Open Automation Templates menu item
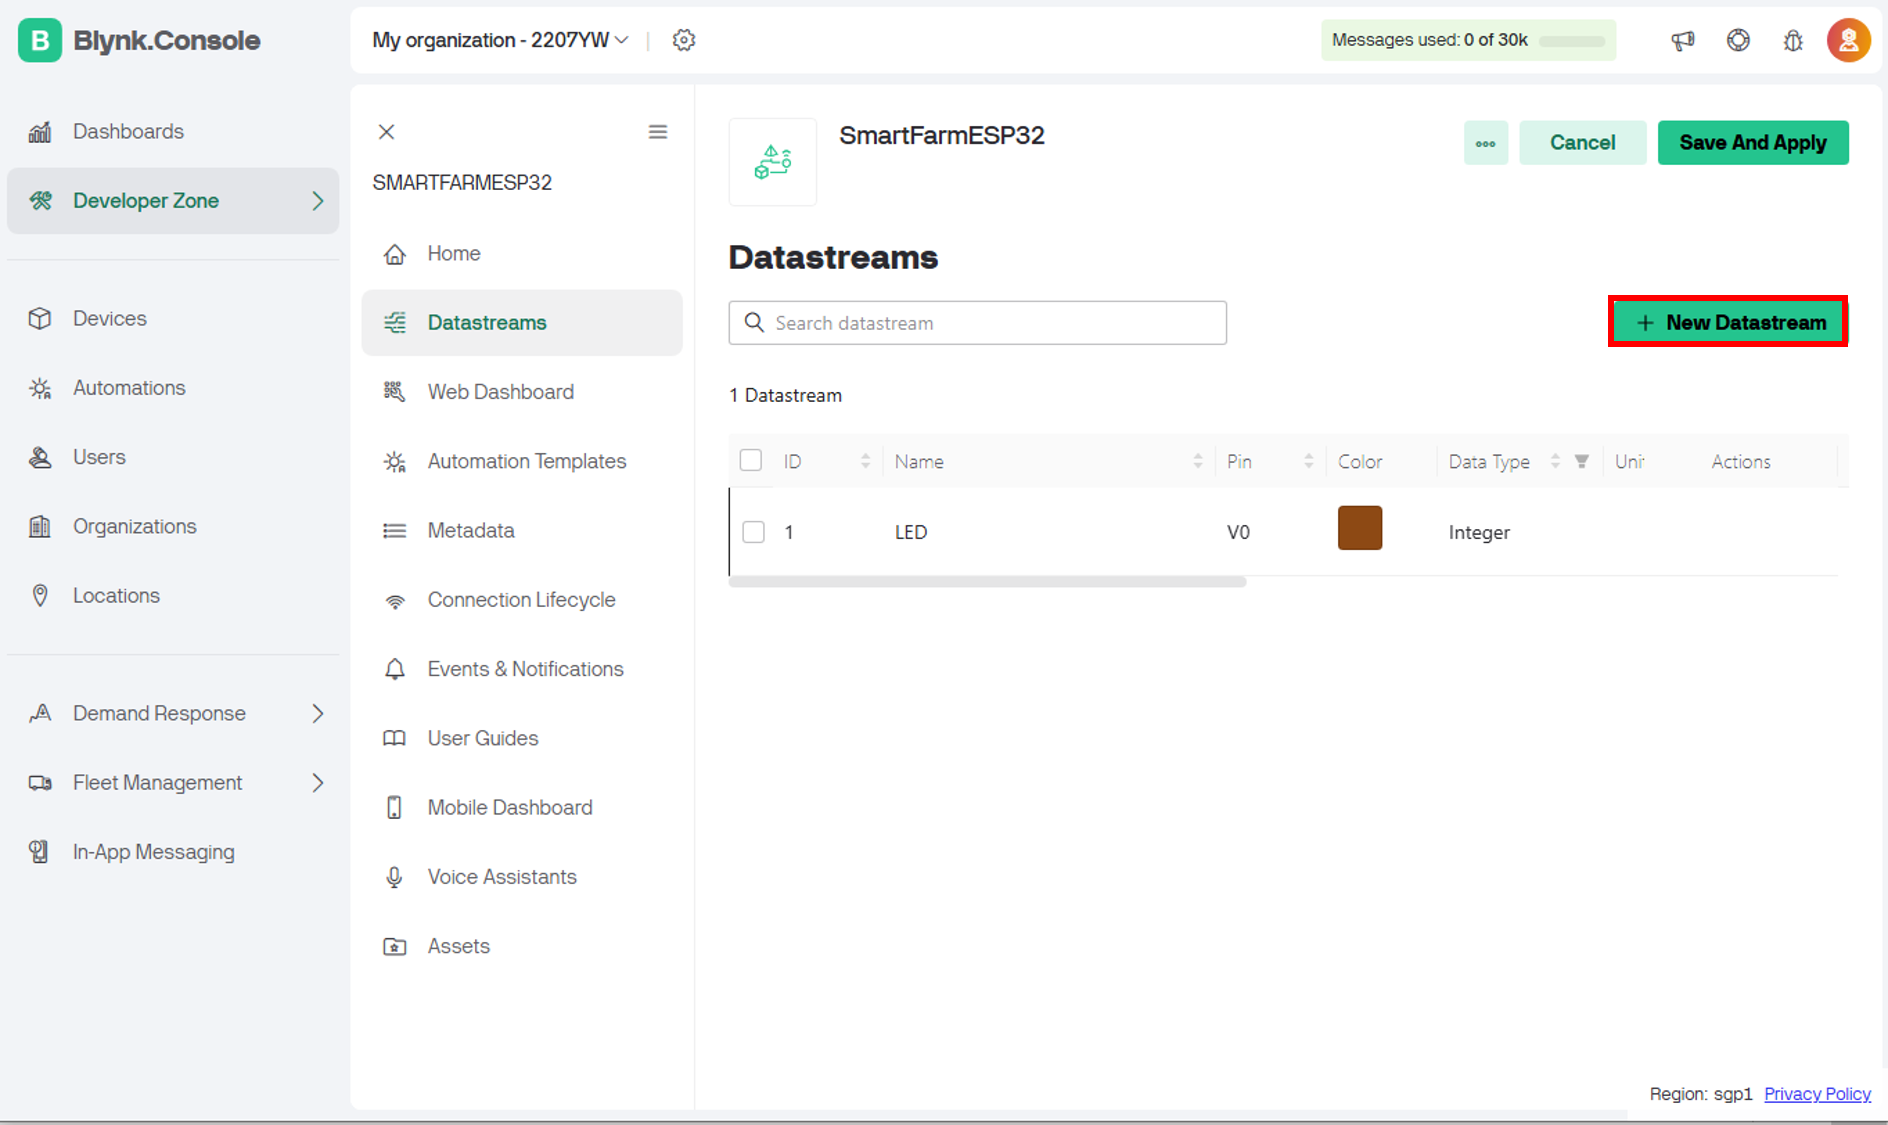The width and height of the screenshot is (1888, 1125). coord(522,462)
